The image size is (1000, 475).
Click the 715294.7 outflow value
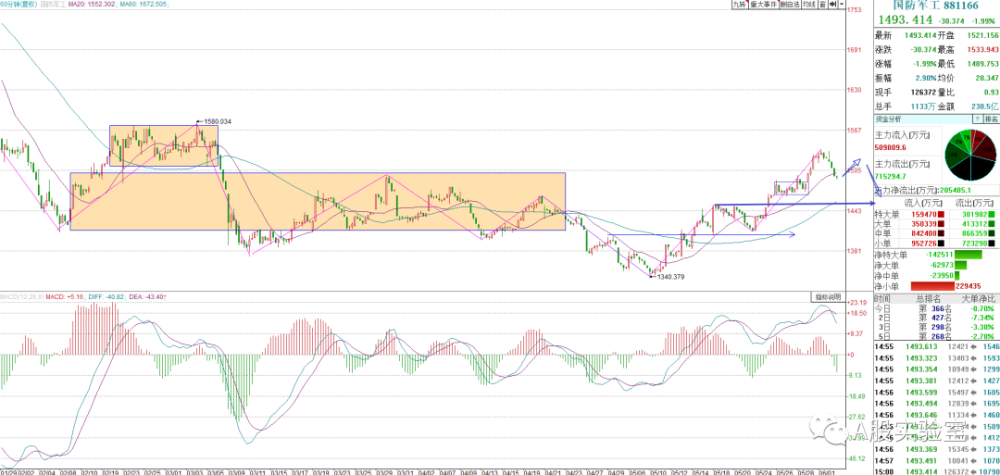pos(892,175)
